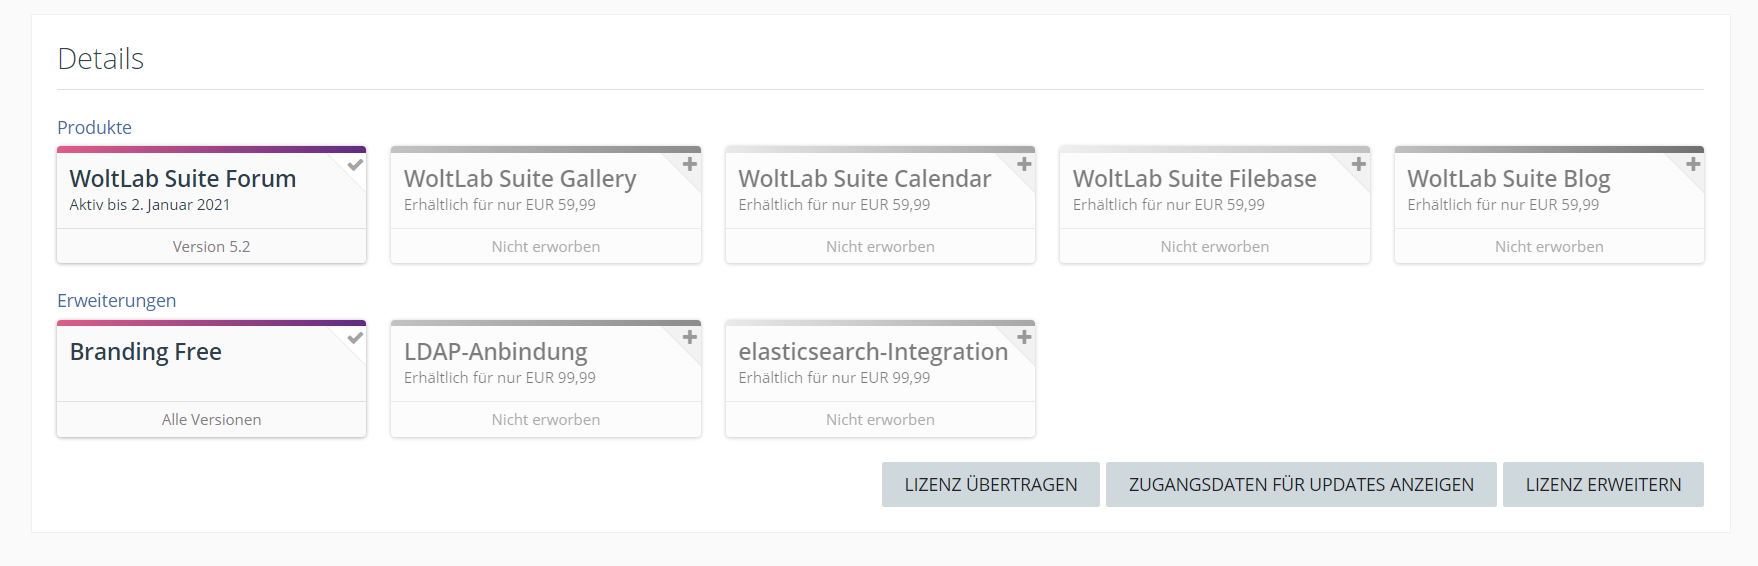Image resolution: width=1758 pixels, height=566 pixels.
Task: Click the Branding Free title
Action: tap(146, 352)
